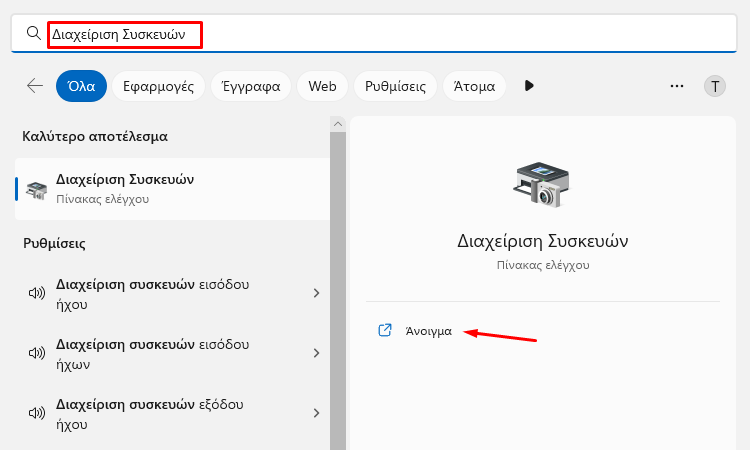Expand the Διαχείριση συσκευών εισόδου ήχου chevron
This screenshot has width=750, height=450.
[316, 293]
